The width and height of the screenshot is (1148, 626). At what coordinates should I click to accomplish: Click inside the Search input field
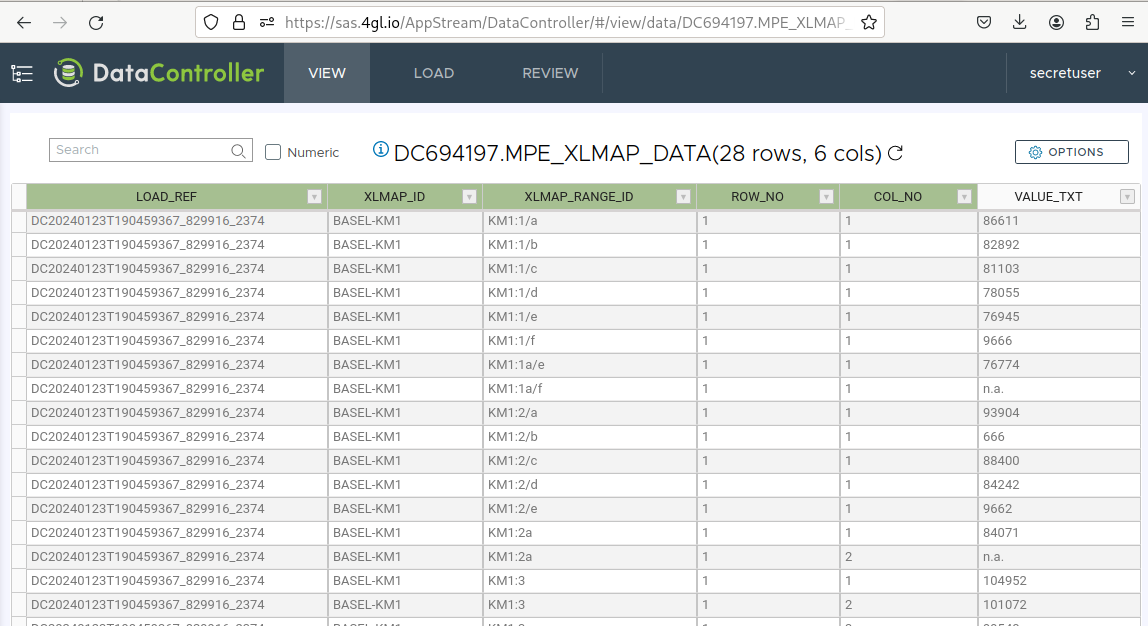click(x=140, y=150)
